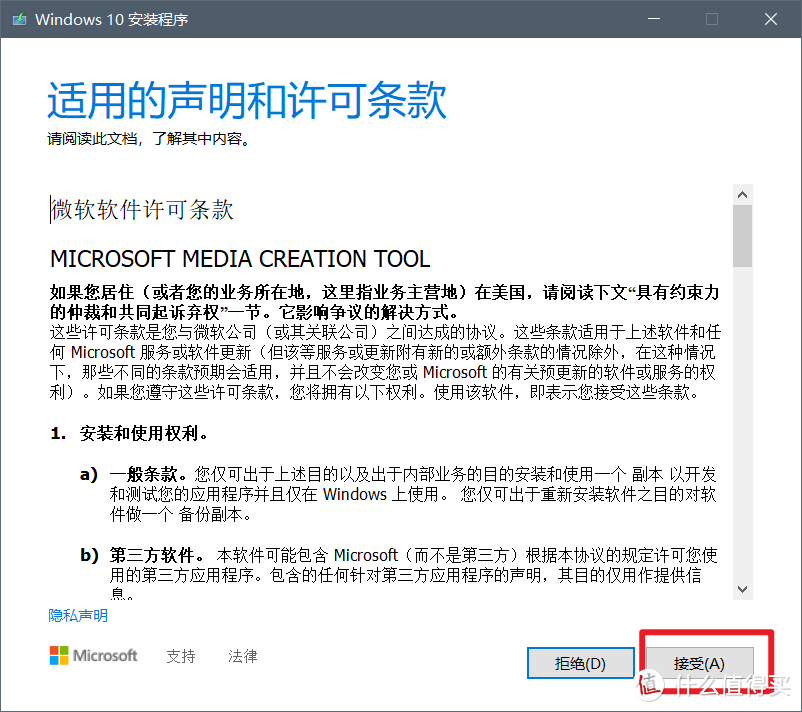802x712 pixels.
Task: Decline the license terms with 拒绝(D)
Action: pos(581,663)
